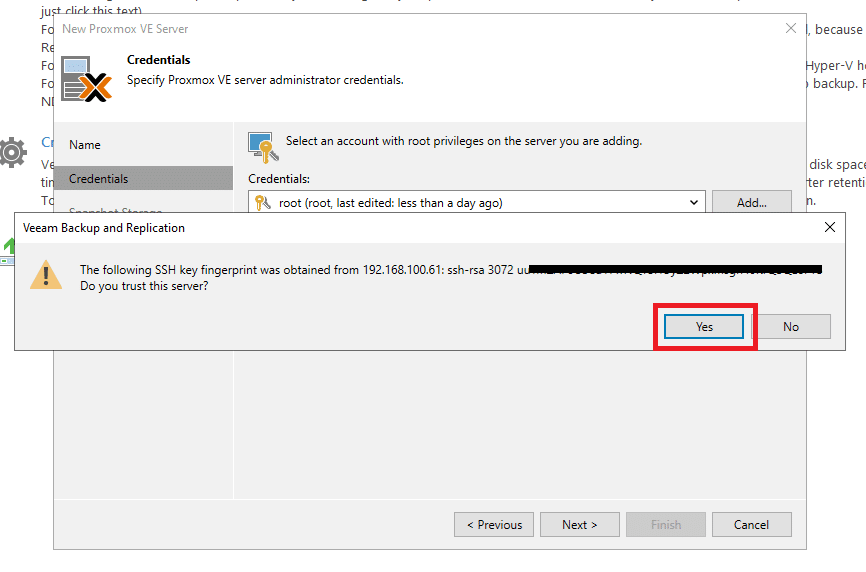866x572 pixels.
Task: Click the yellow warning triangle icon
Action: coord(46,275)
